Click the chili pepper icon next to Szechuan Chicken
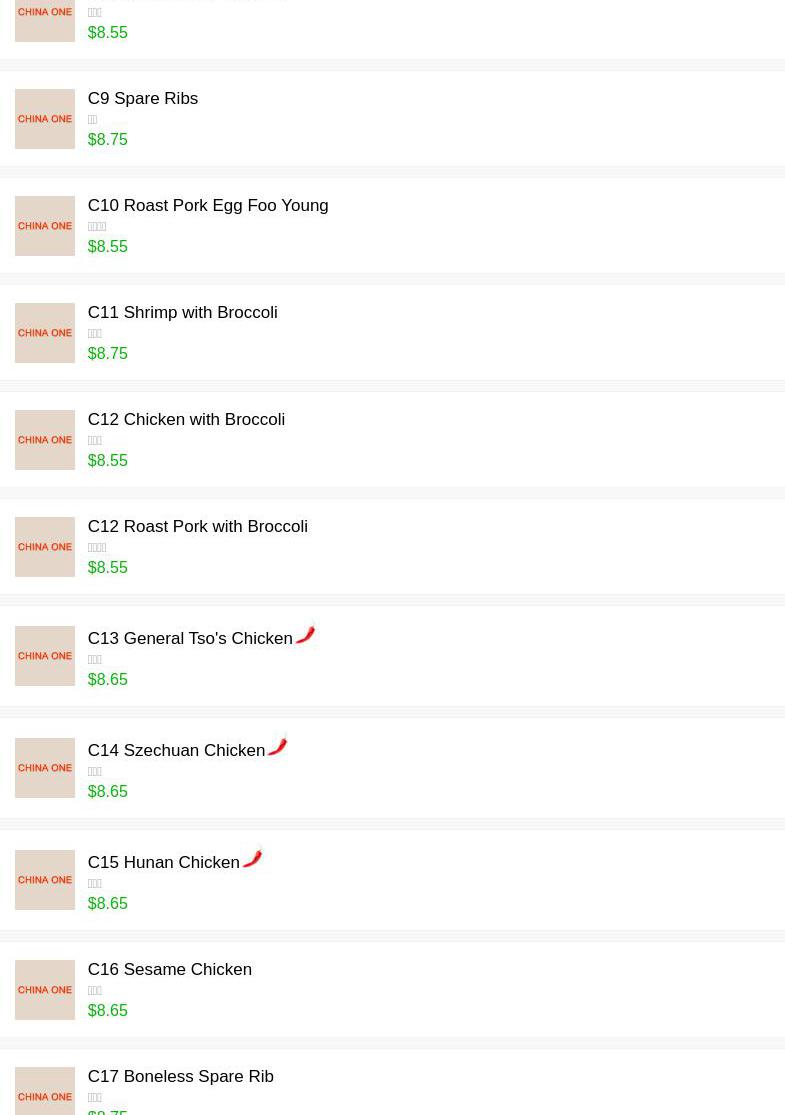Viewport: 785px width, 1115px height. (x=277, y=746)
